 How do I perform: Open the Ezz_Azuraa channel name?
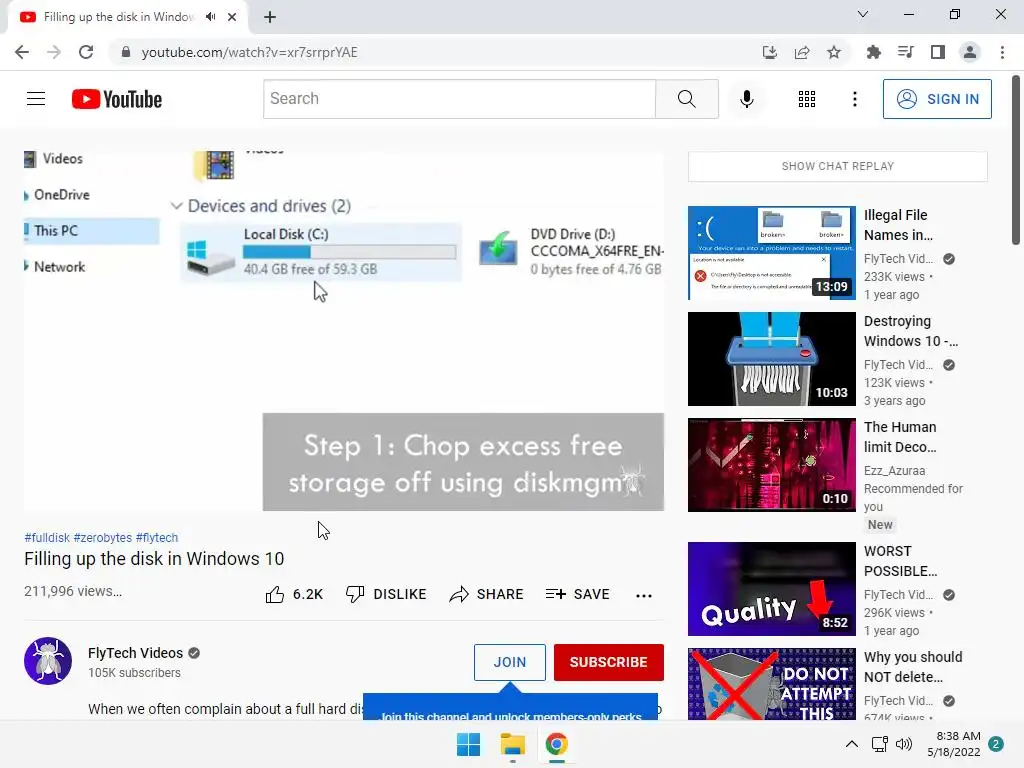point(894,470)
